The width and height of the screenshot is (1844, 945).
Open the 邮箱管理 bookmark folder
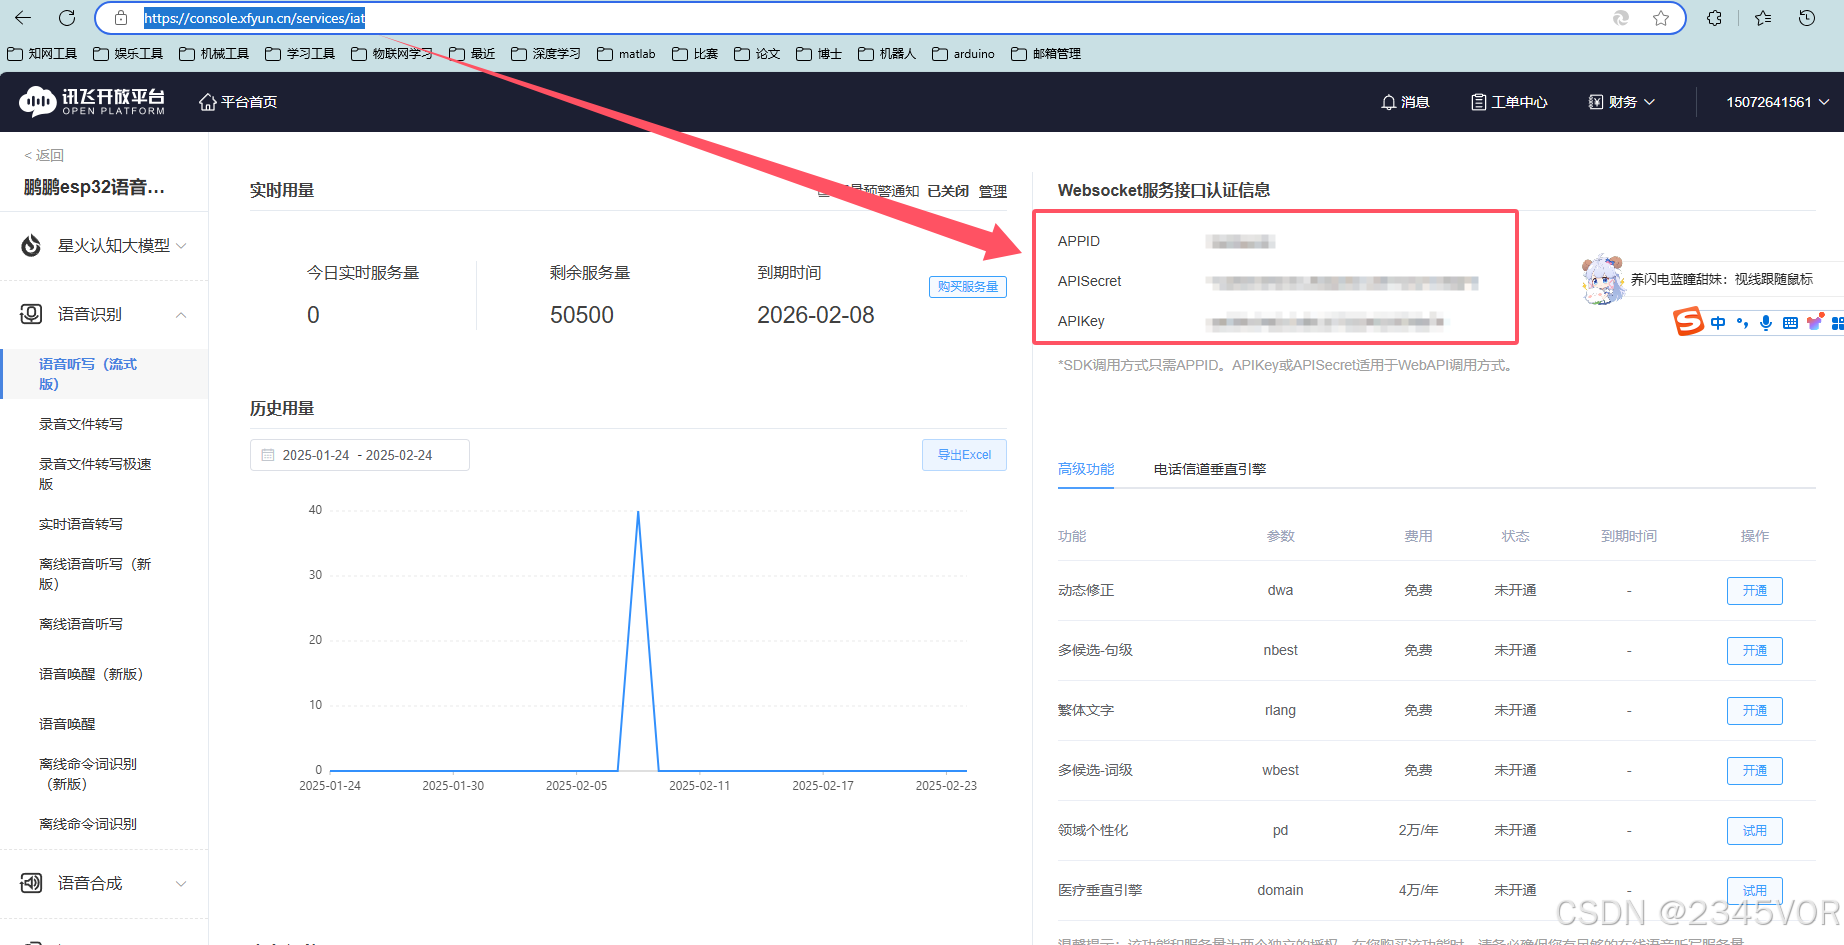1046,54
